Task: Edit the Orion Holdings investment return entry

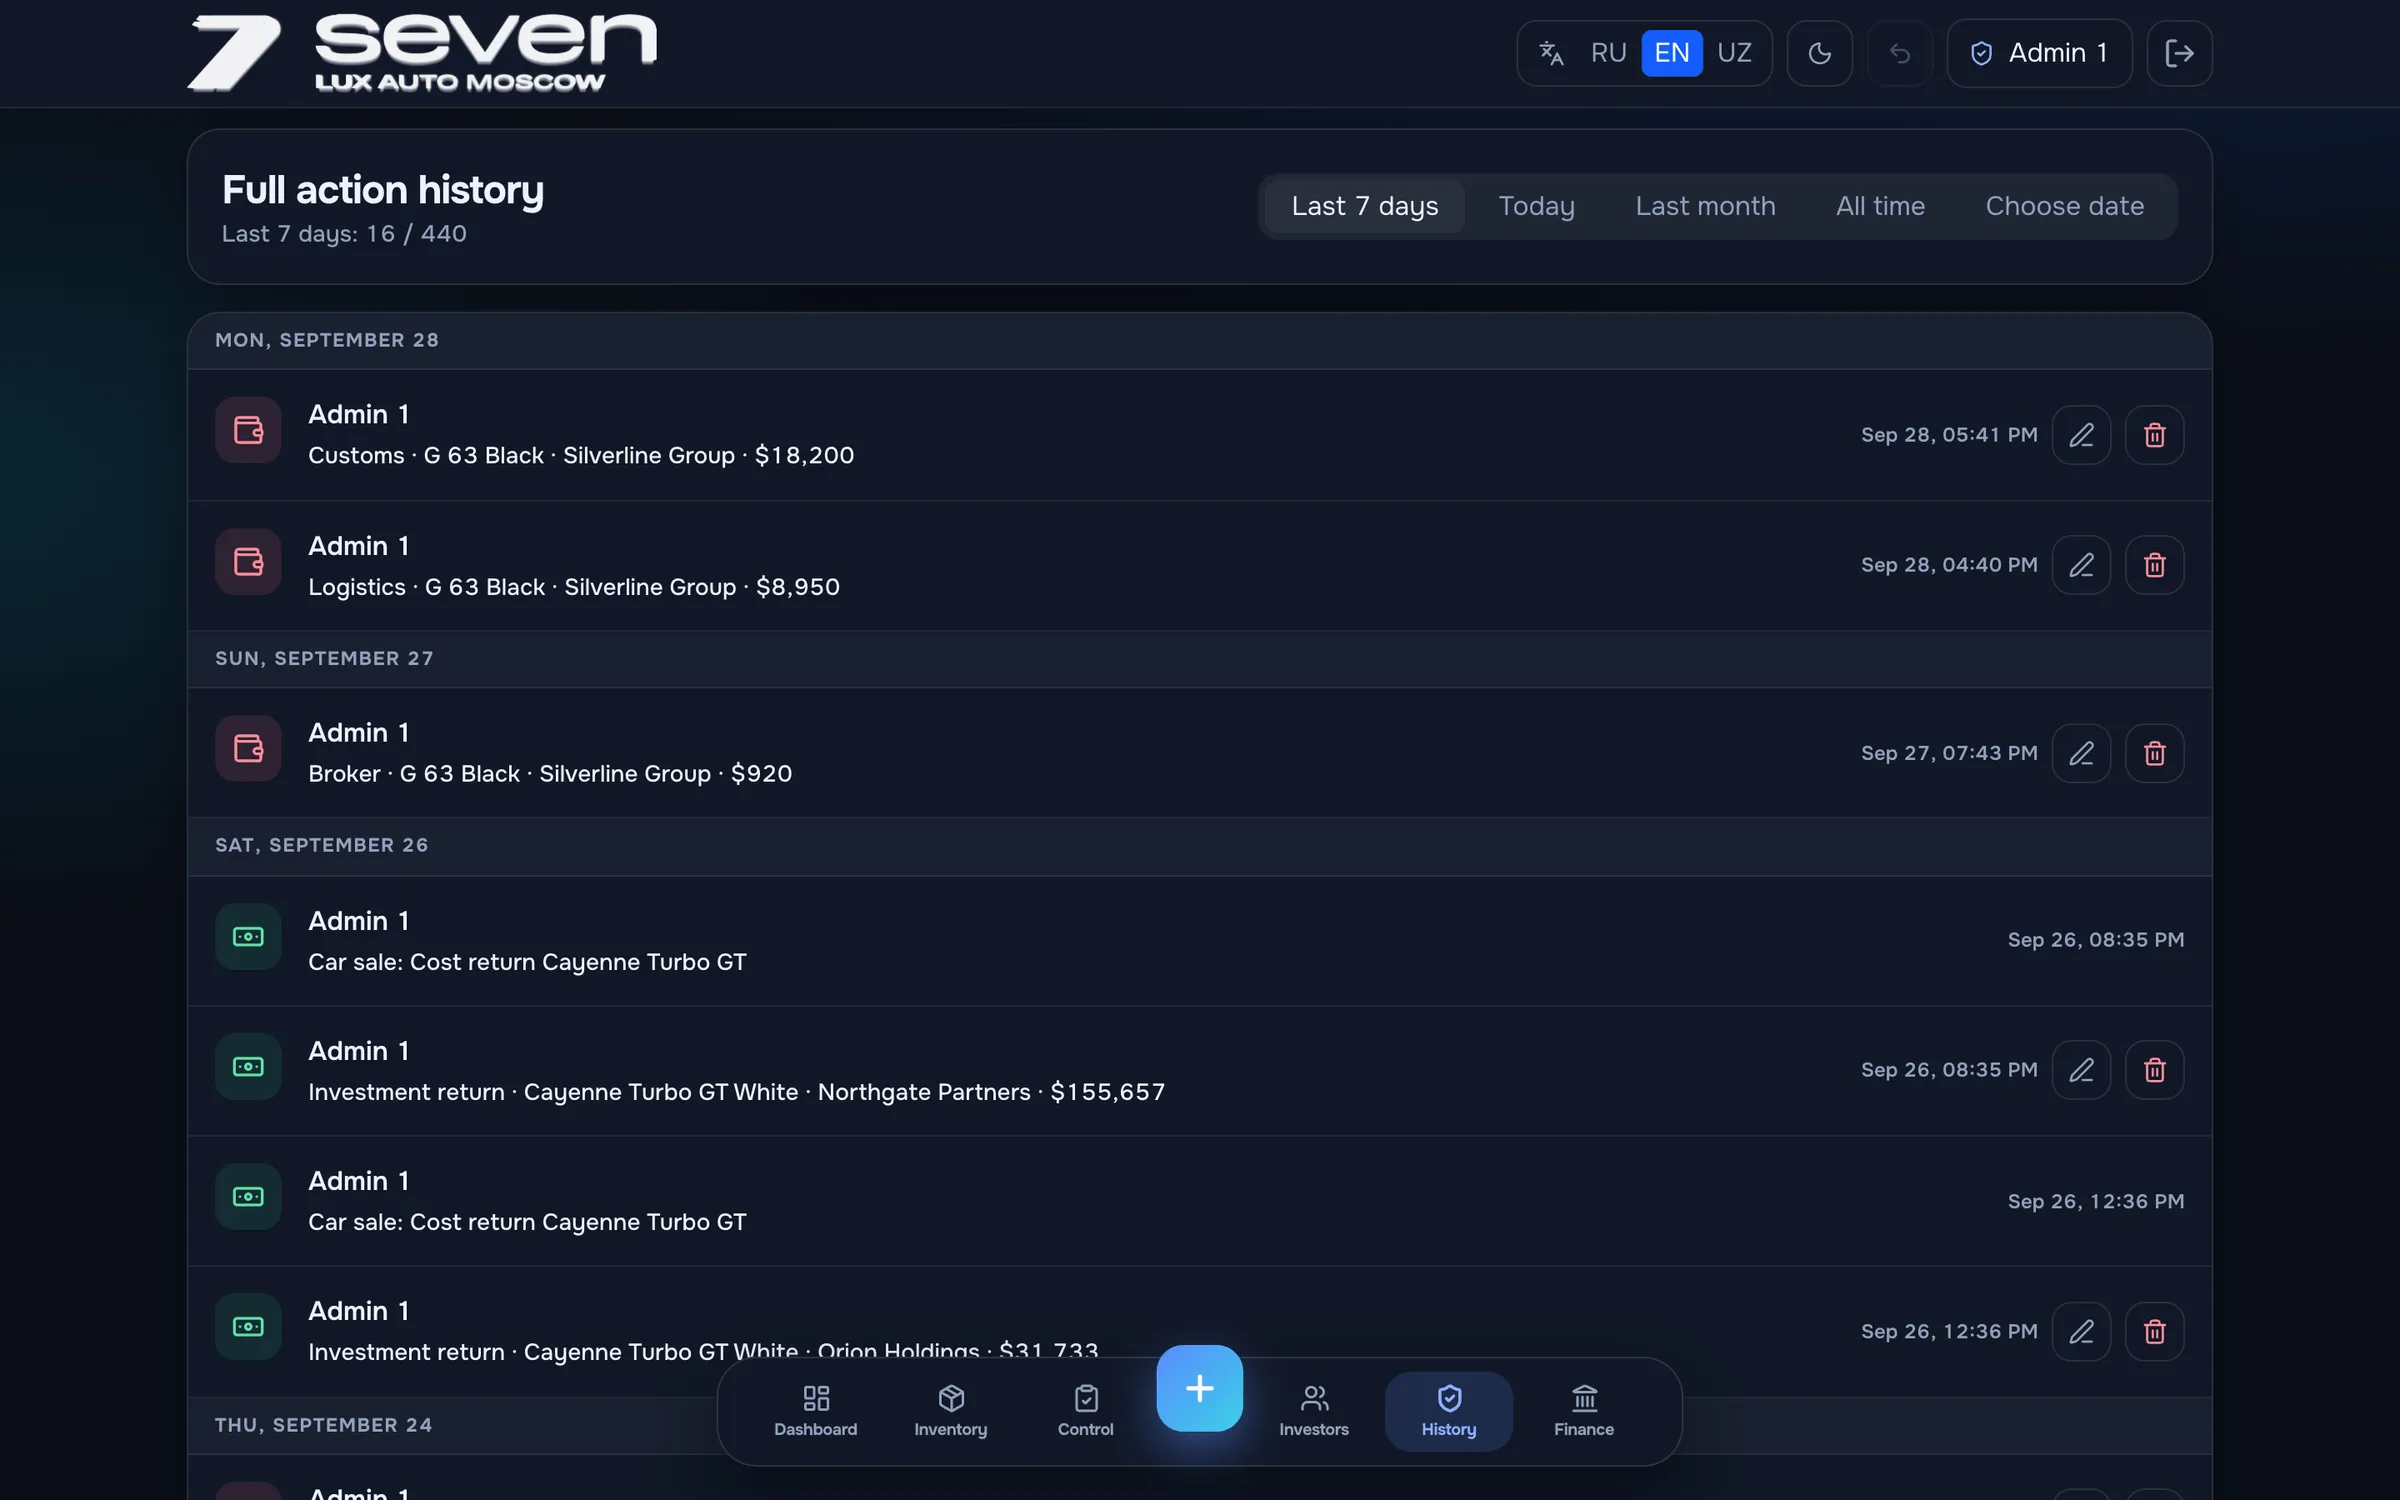Action: tap(2081, 1331)
